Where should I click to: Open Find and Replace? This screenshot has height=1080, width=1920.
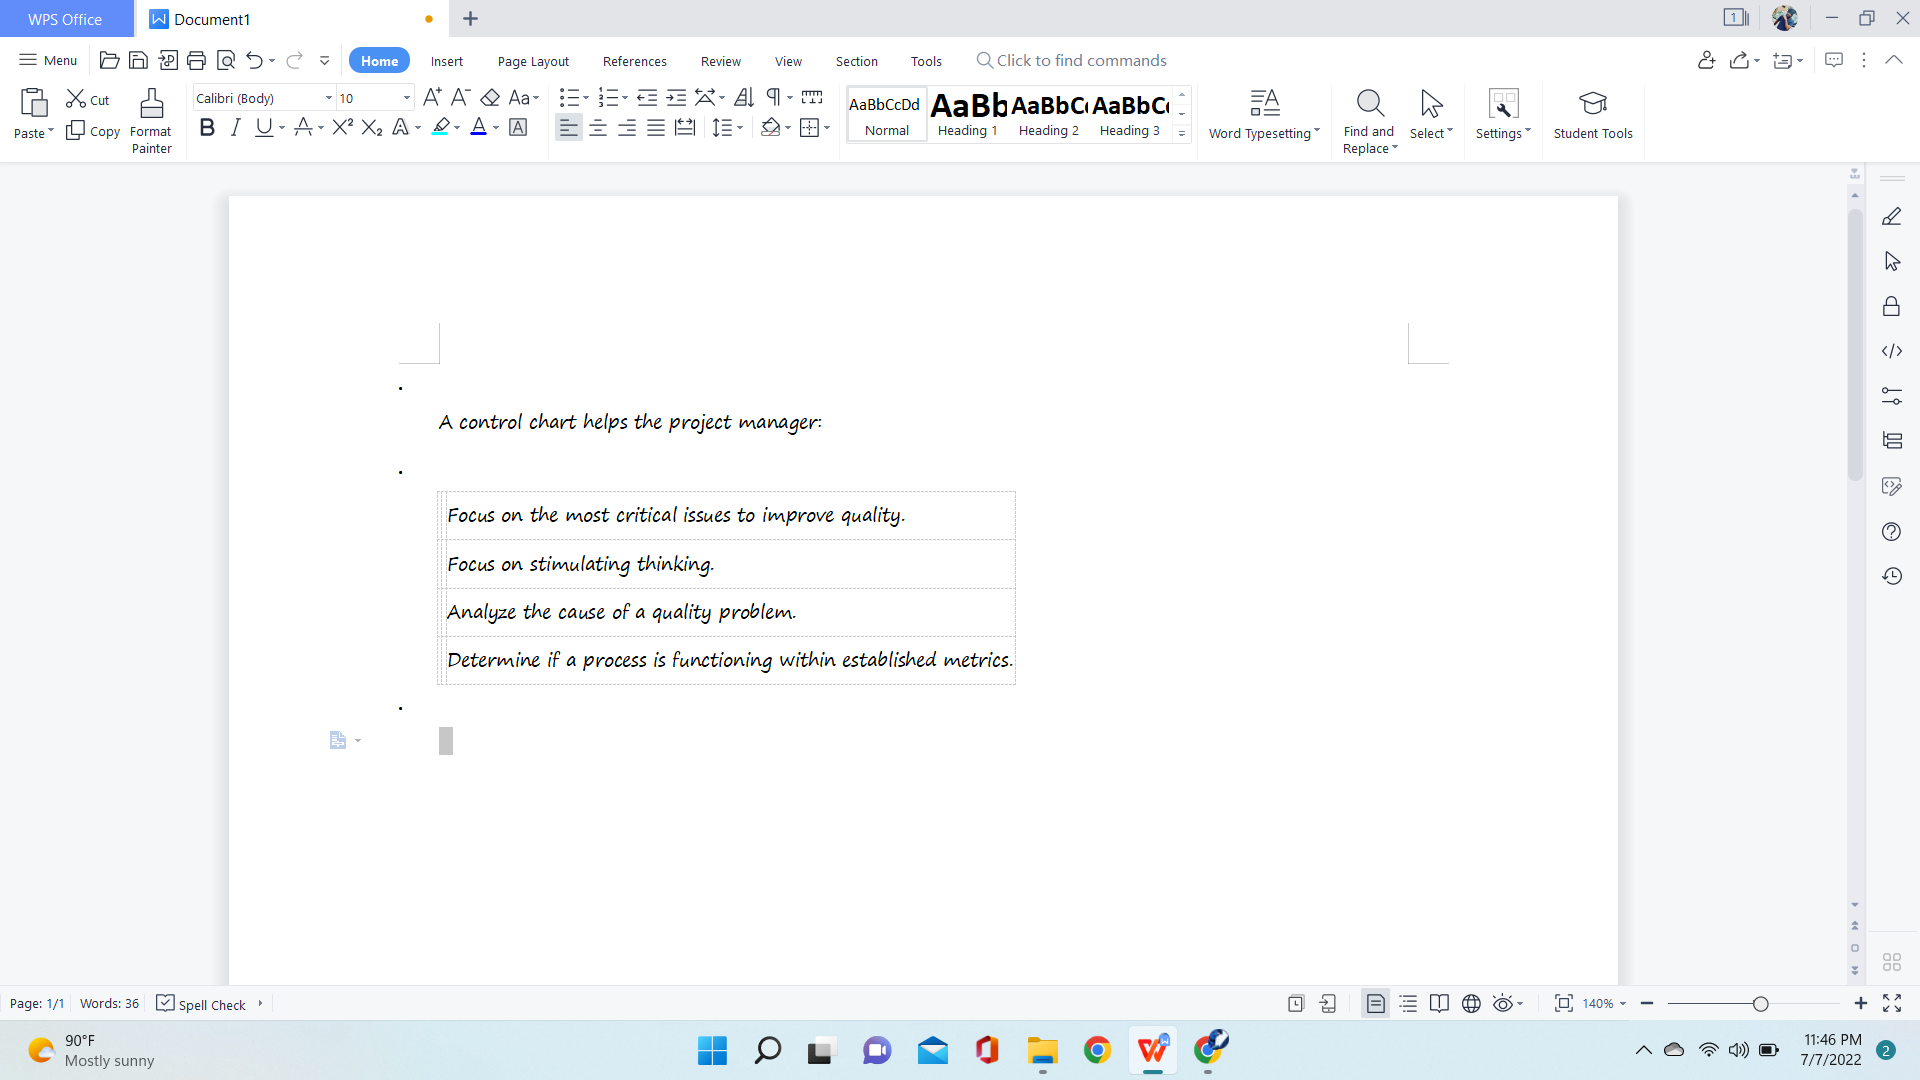[x=1368, y=115]
